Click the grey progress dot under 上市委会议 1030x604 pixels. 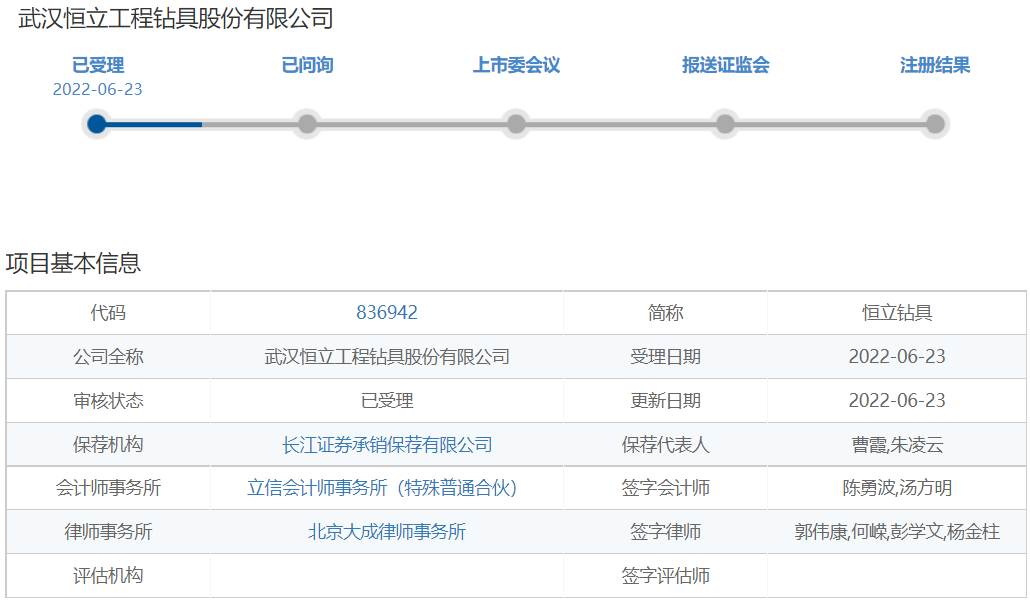click(x=516, y=124)
